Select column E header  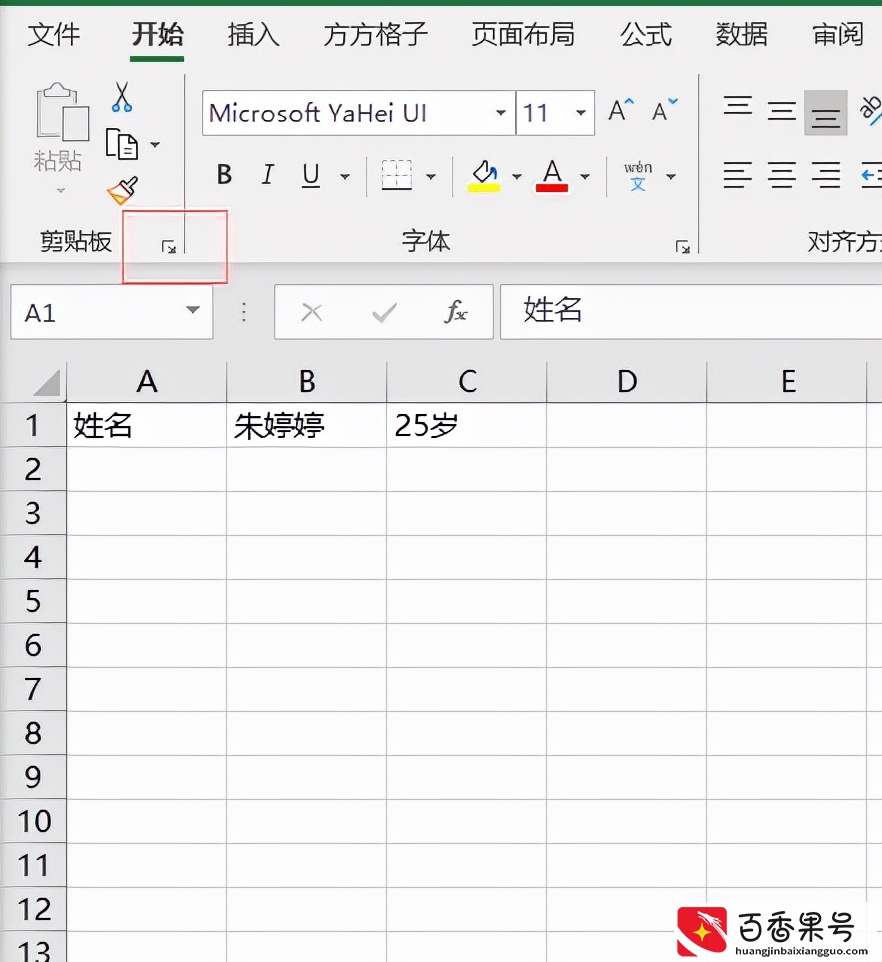tap(787, 382)
